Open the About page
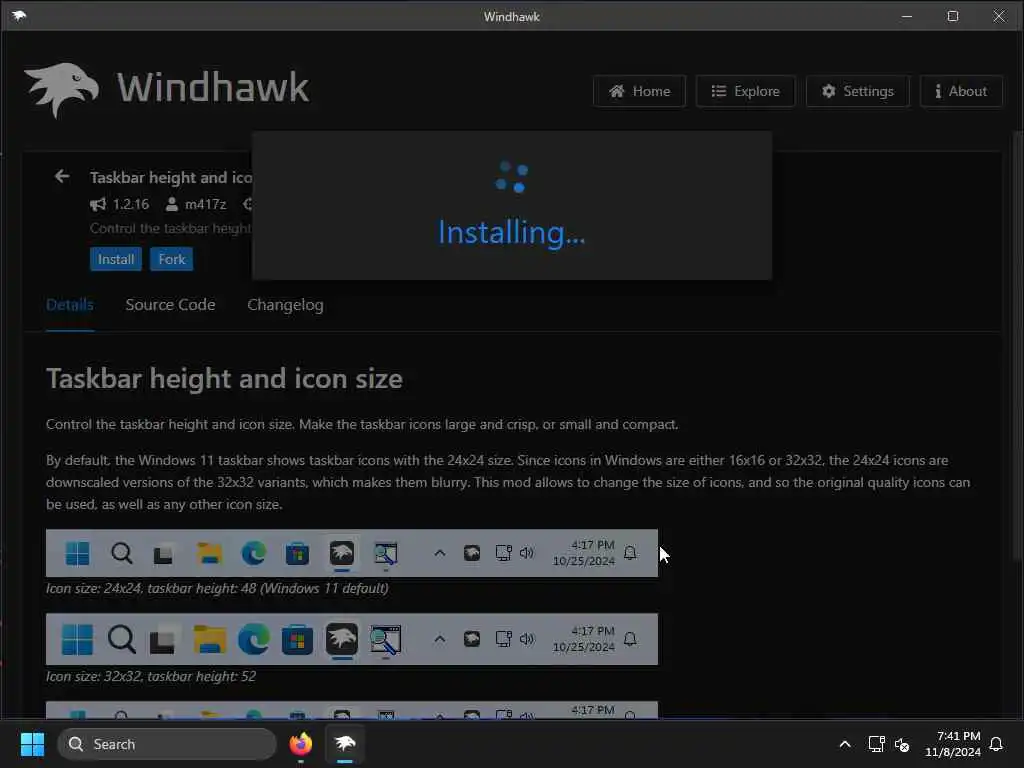1024x768 pixels. click(x=961, y=91)
